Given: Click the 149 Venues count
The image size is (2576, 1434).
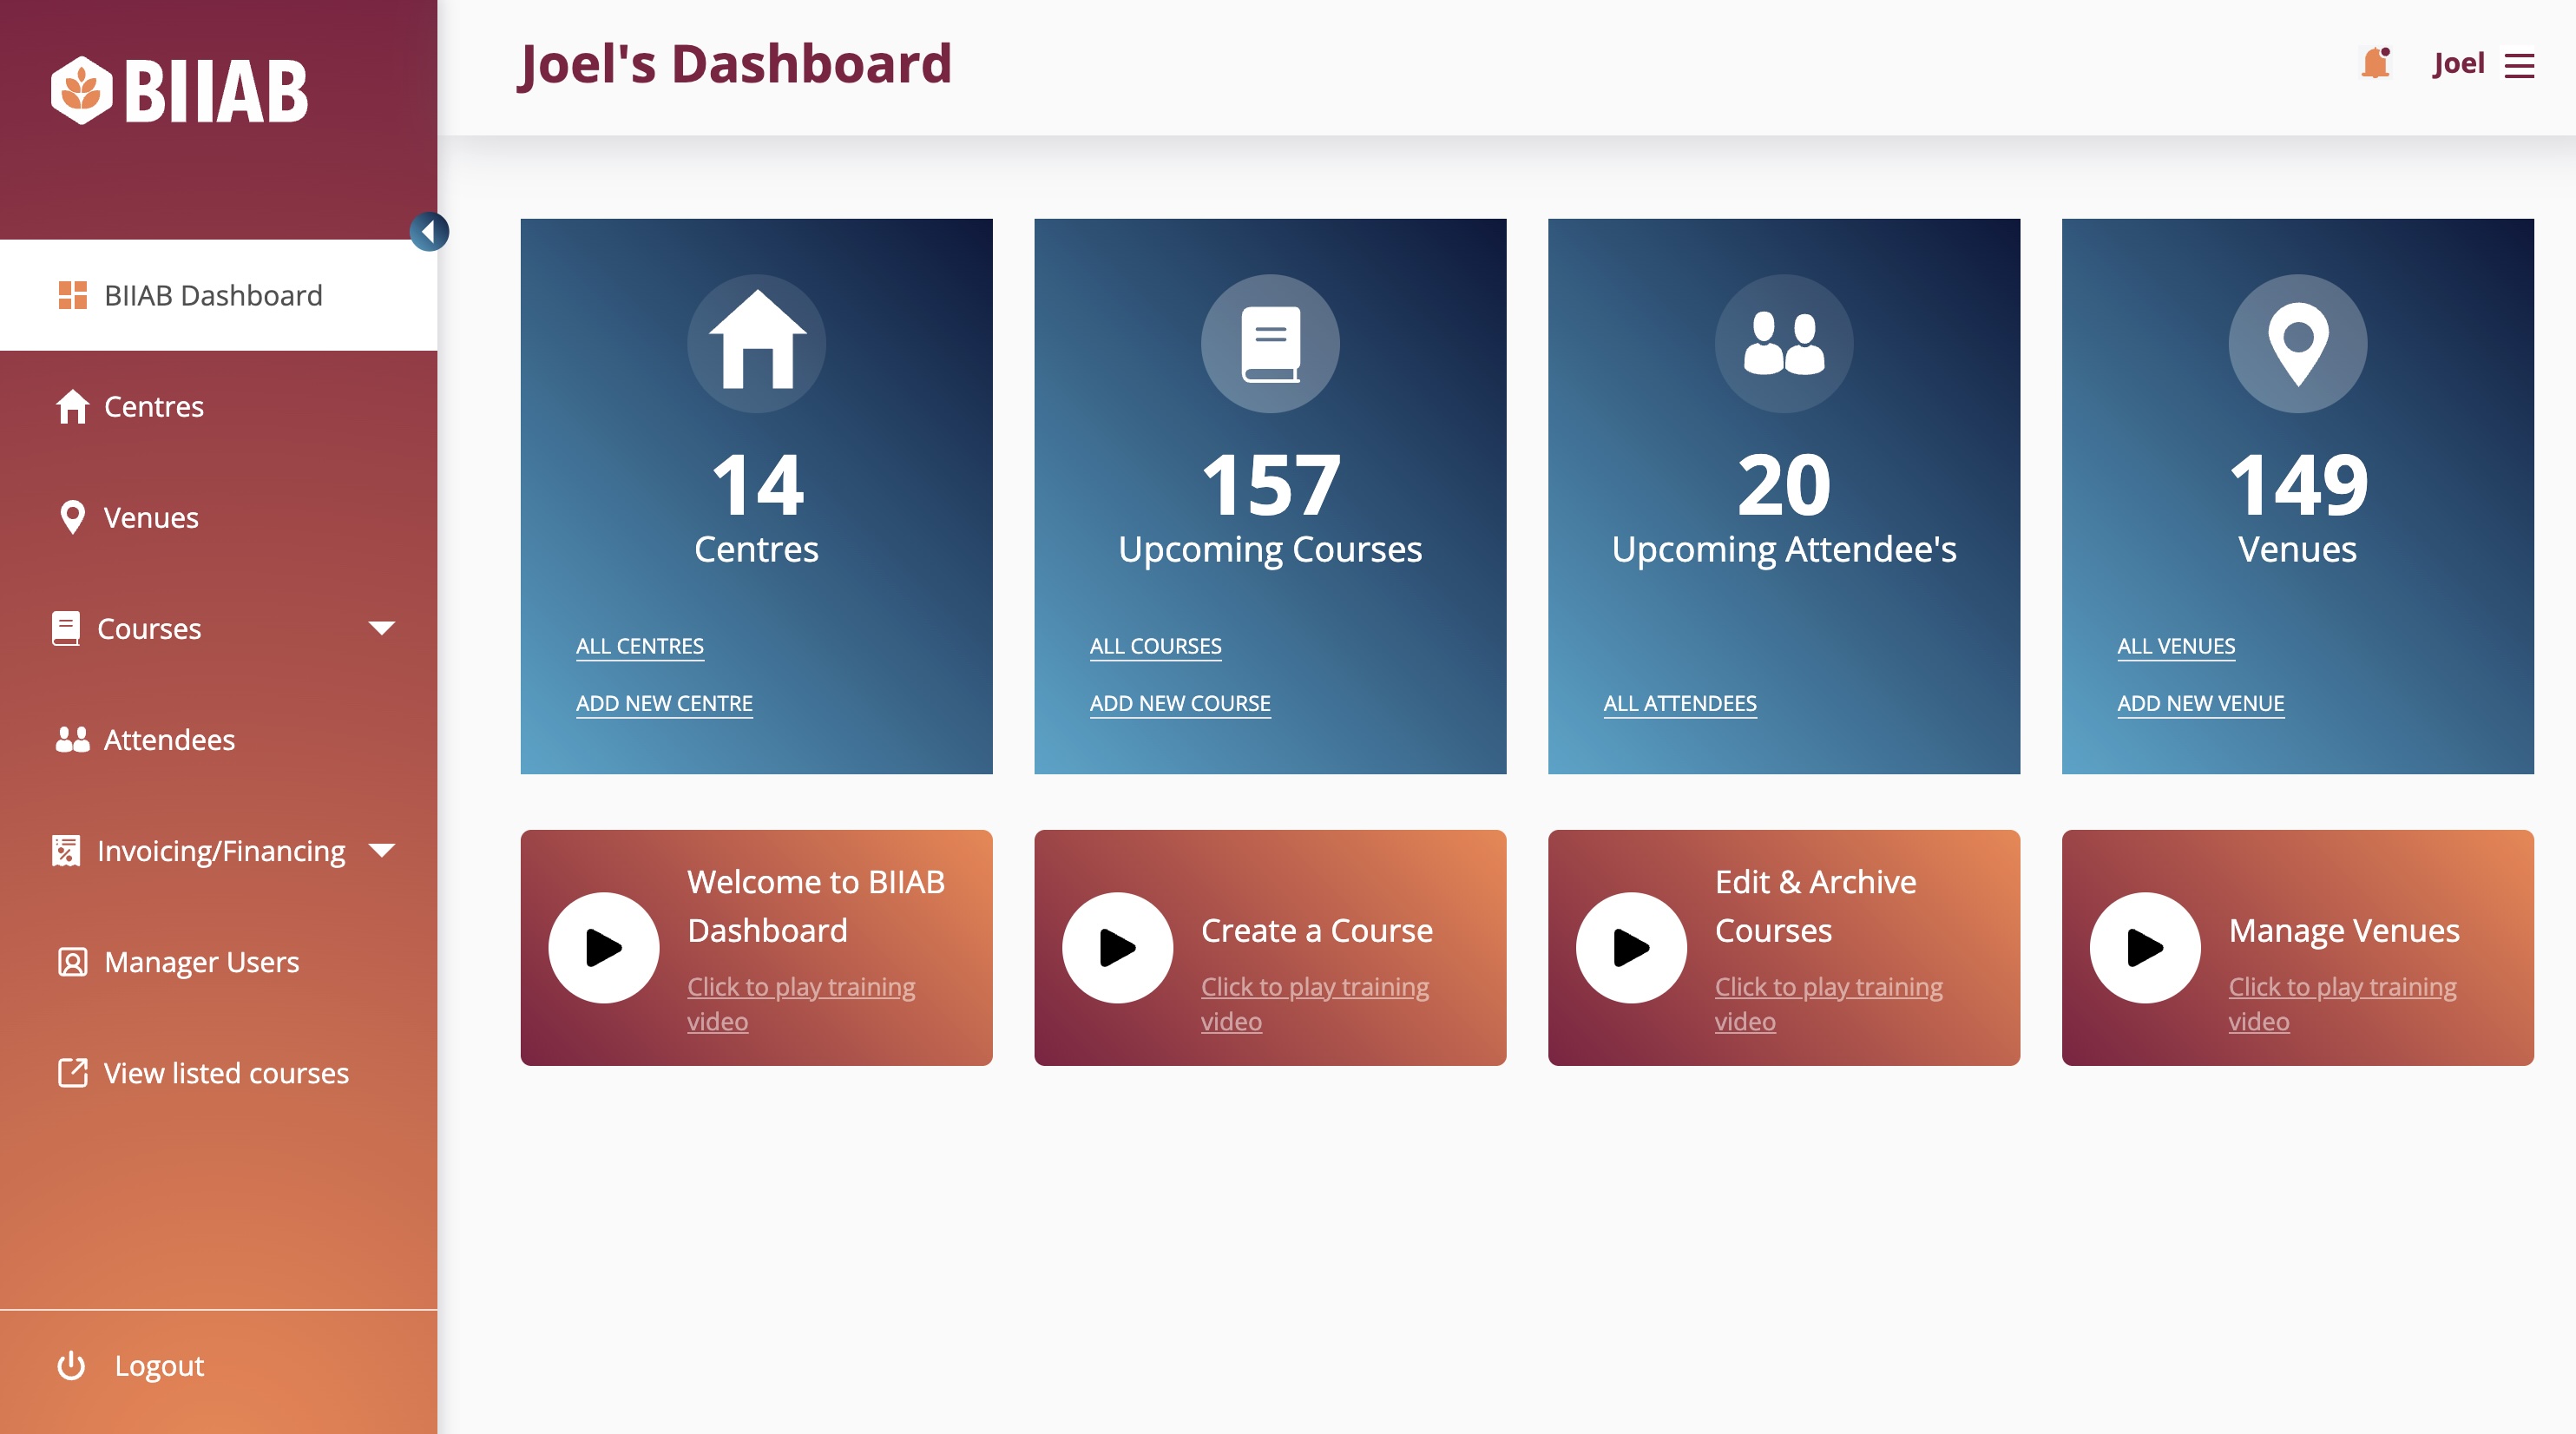Looking at the screenshot, I should (x=2298, y=485).
